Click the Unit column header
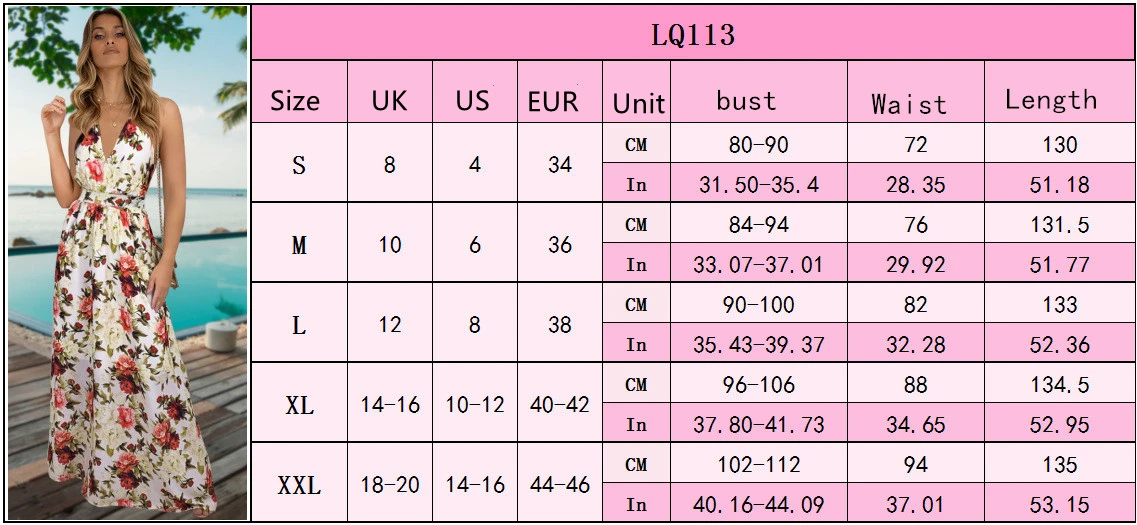 (x=638, y=103)
